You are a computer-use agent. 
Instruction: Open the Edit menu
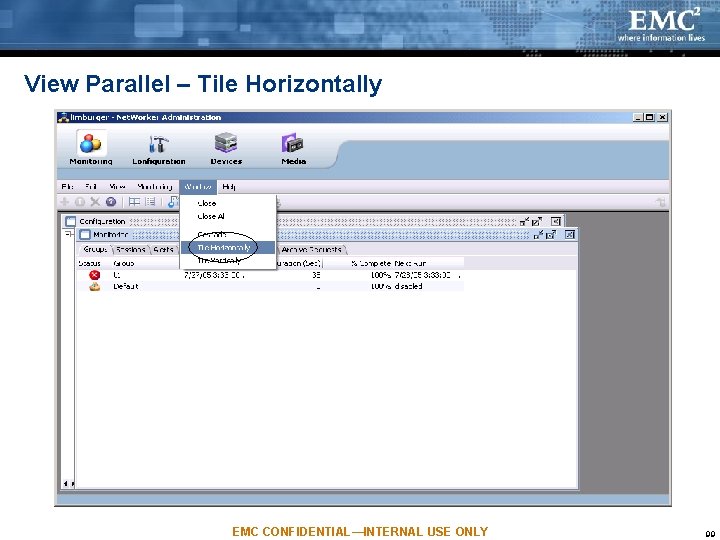(x=91, y=186)
